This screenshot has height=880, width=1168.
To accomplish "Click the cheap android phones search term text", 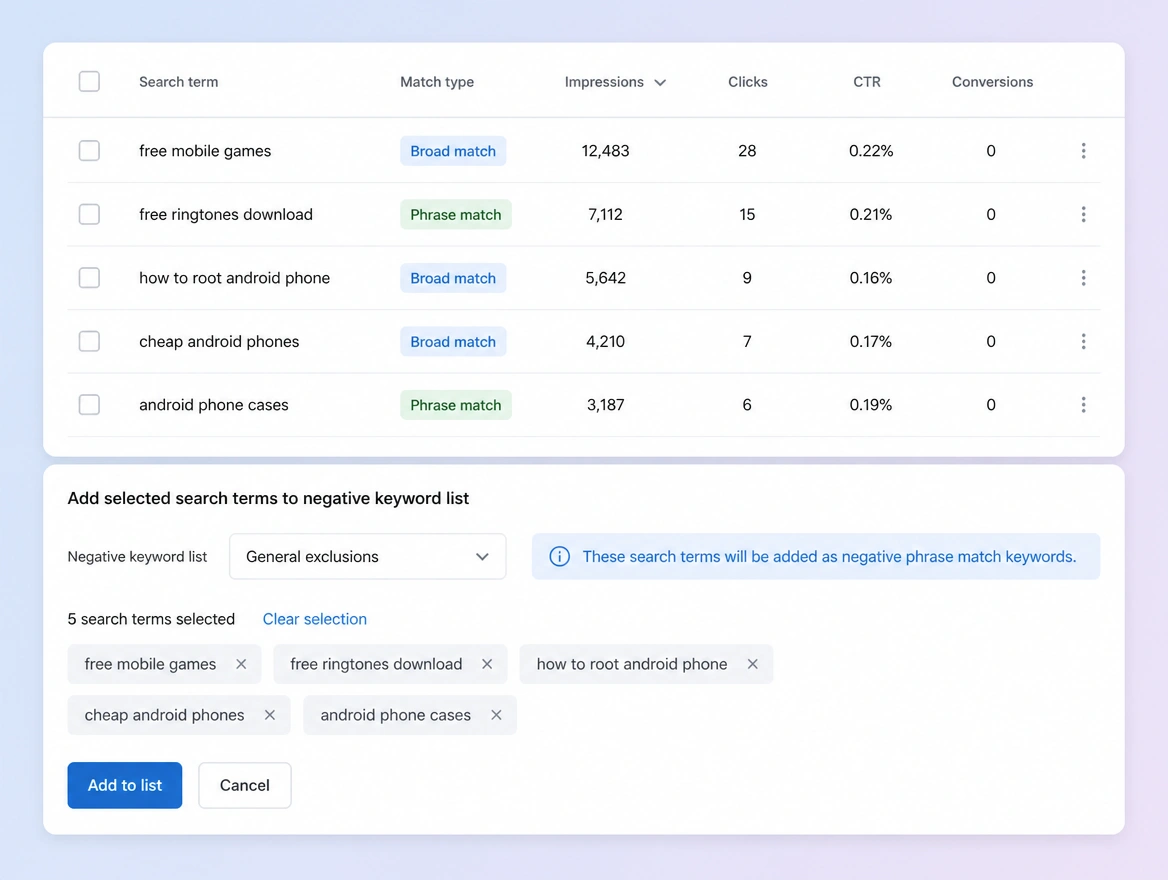I will click(x=219, y=341).
